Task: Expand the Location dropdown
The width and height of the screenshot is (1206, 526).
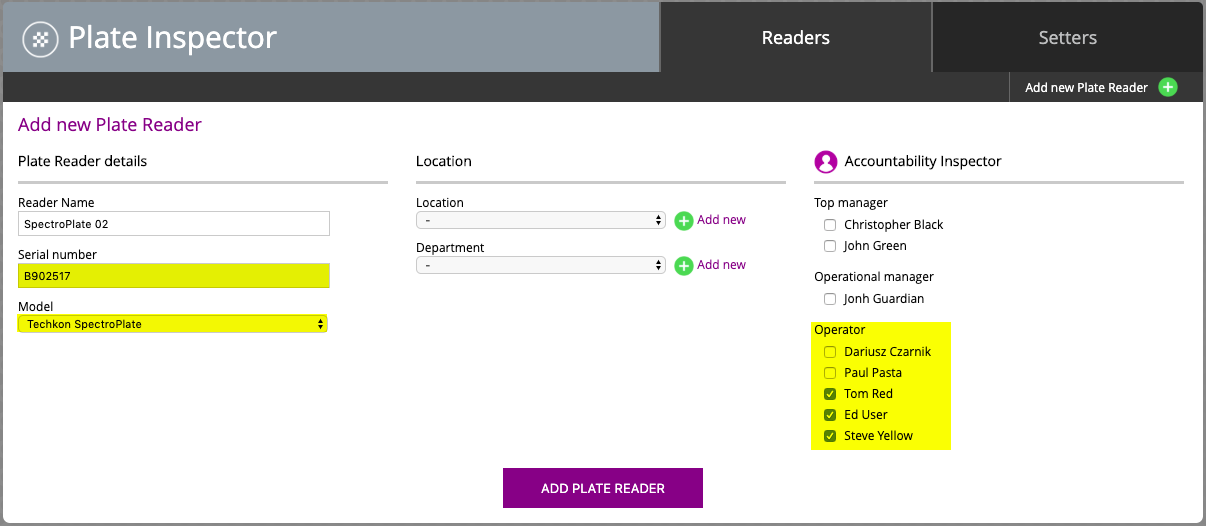Action: click(x=541, y=220)
